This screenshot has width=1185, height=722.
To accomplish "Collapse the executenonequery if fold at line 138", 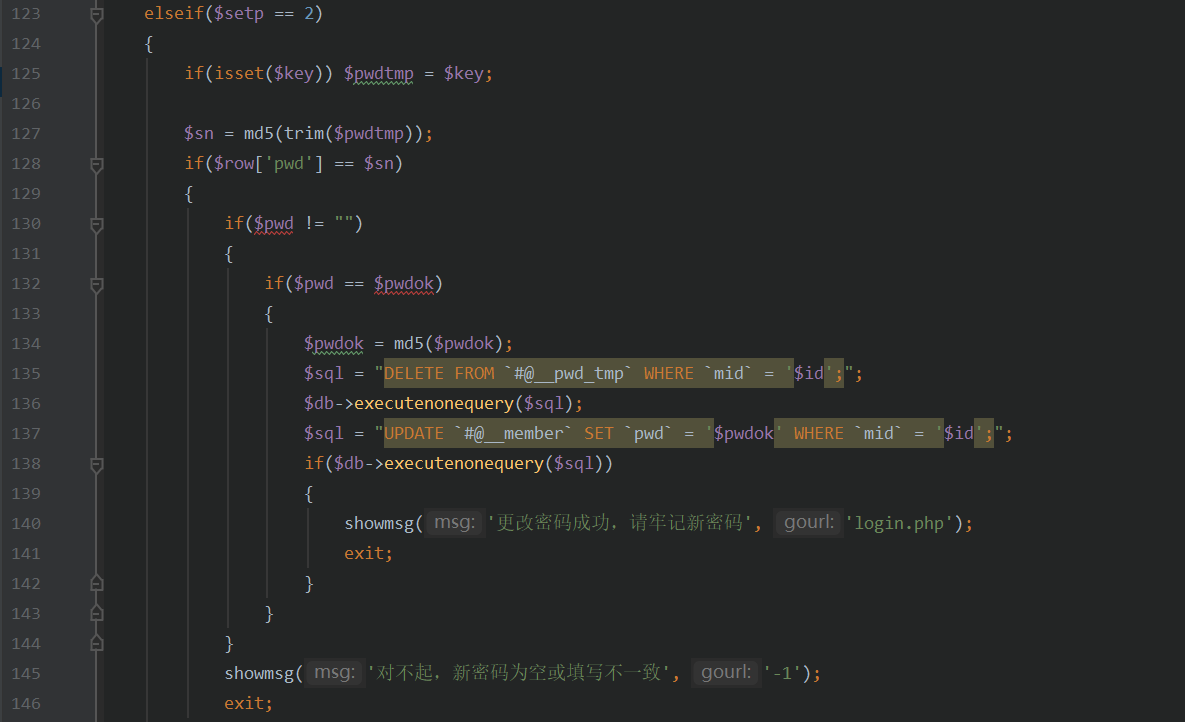I will [x=97, y=464].
